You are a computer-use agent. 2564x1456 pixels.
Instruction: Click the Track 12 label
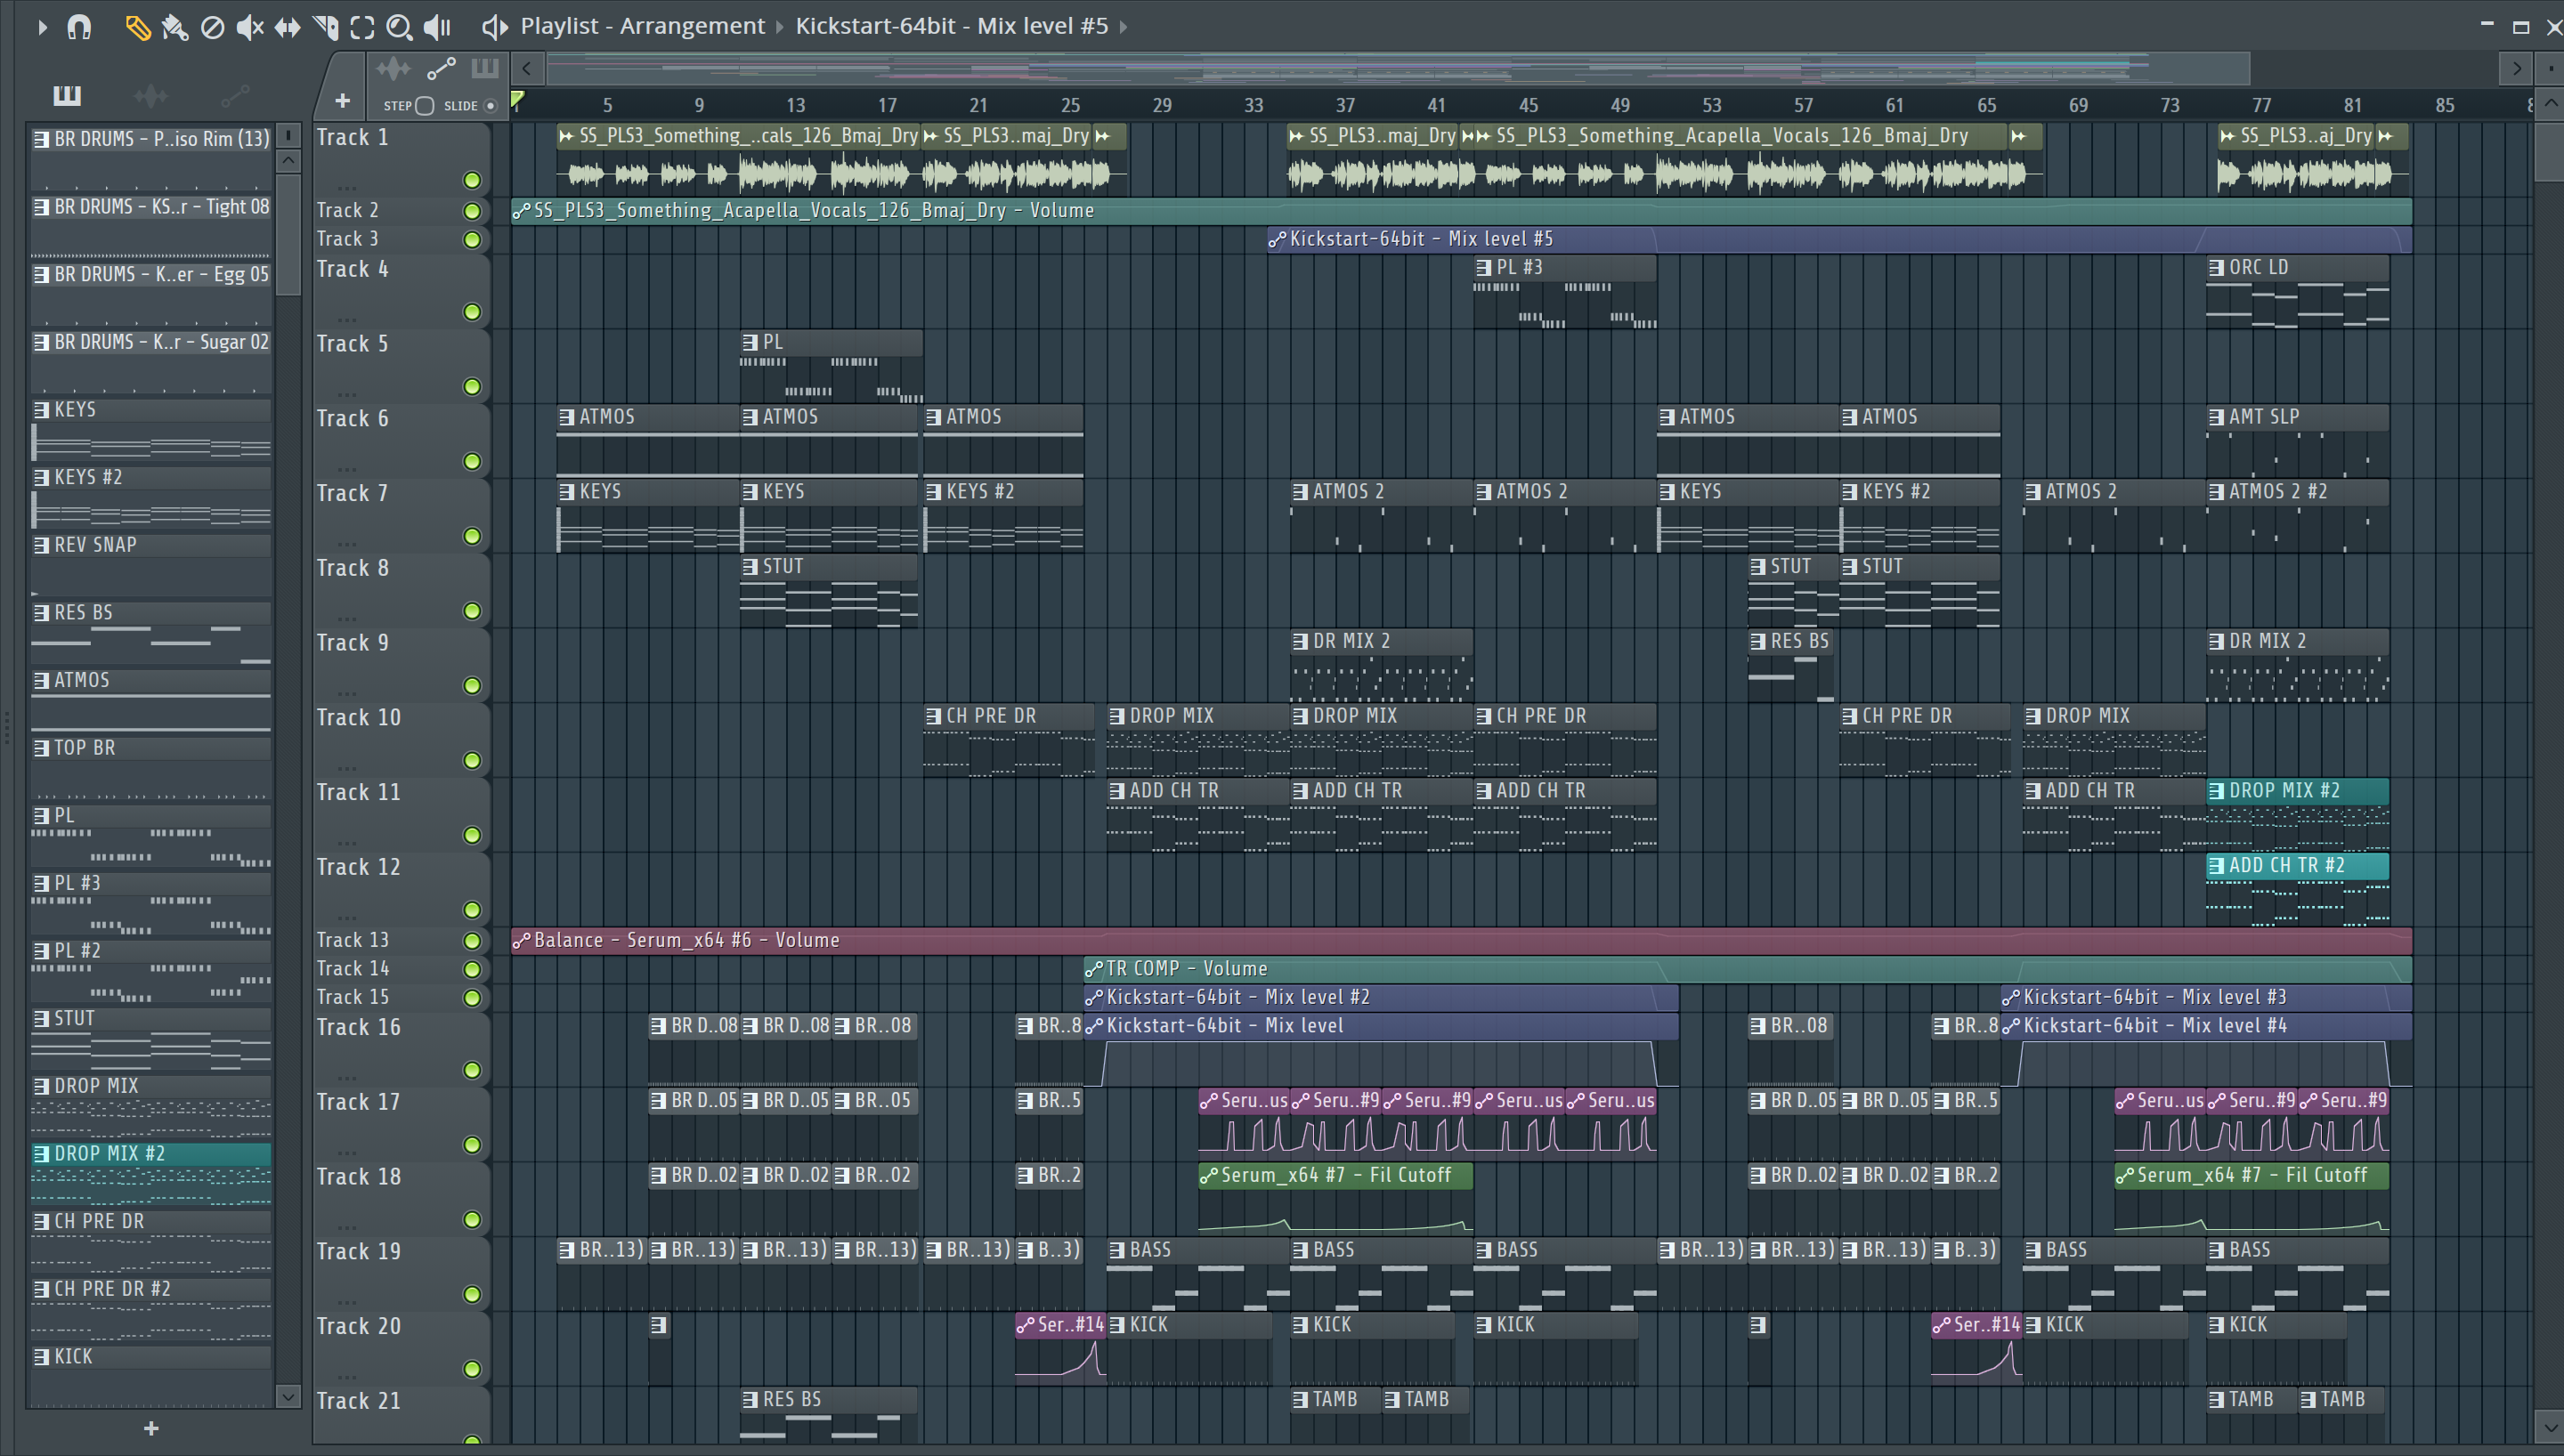[x=358, y=867]
